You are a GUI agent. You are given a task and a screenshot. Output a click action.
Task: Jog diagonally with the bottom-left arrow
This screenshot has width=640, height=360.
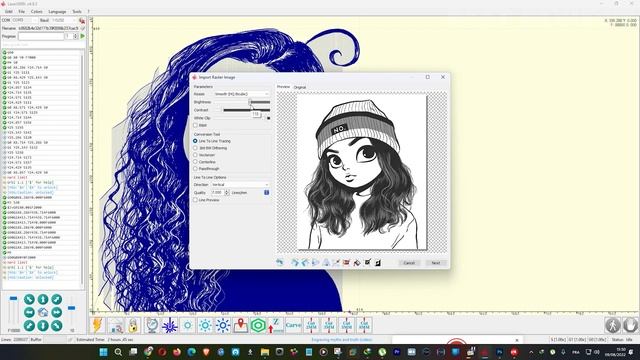point(29,326)
